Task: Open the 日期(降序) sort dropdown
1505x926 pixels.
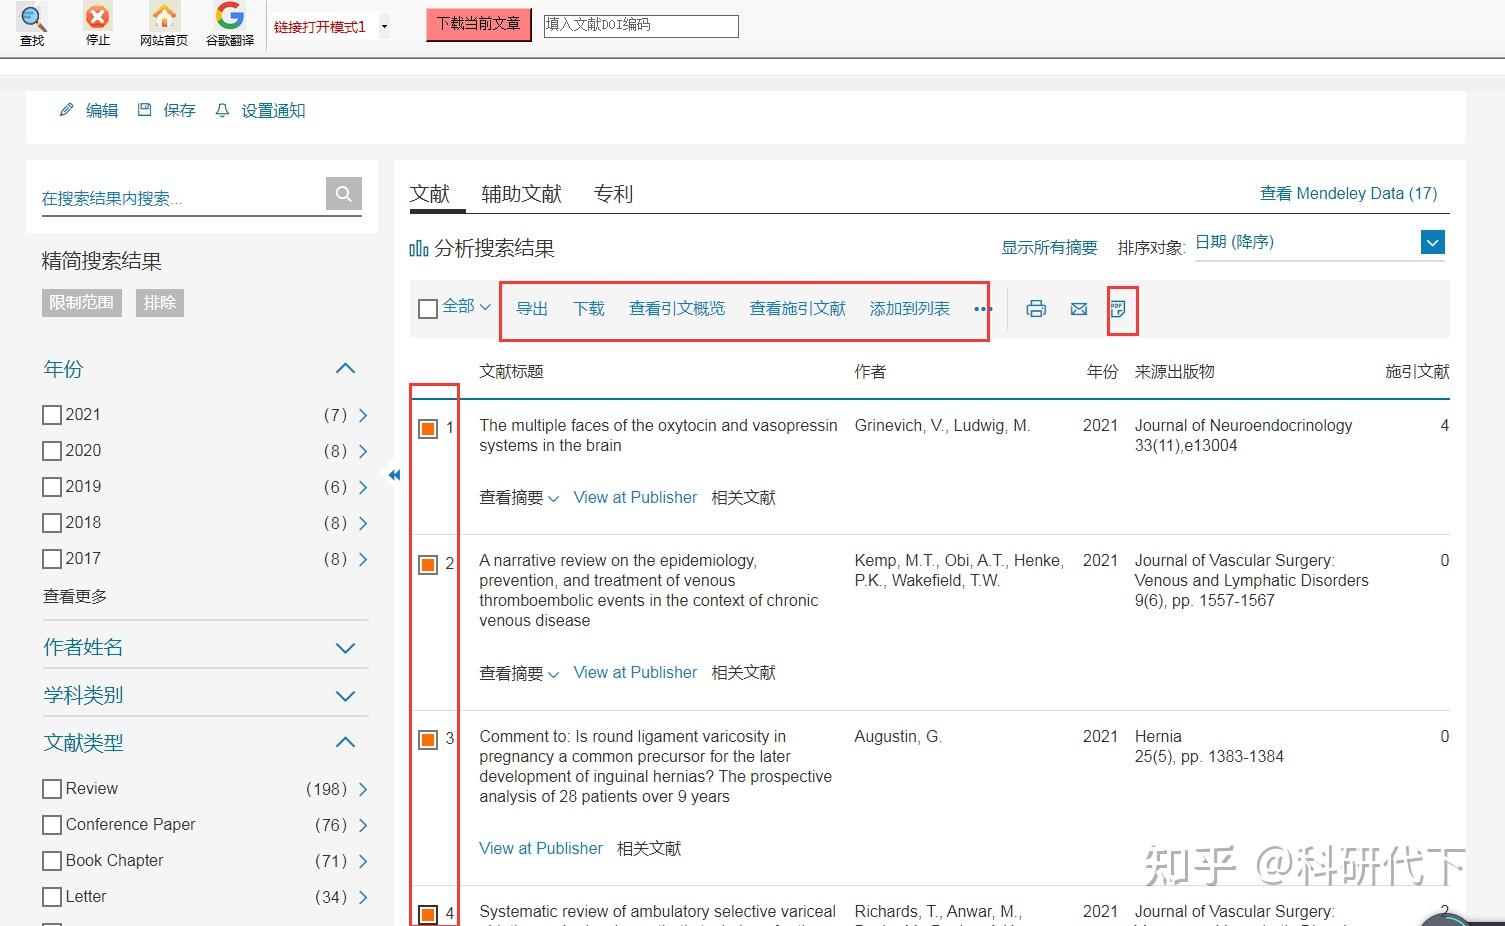Action: click(x=1432, y=242)
